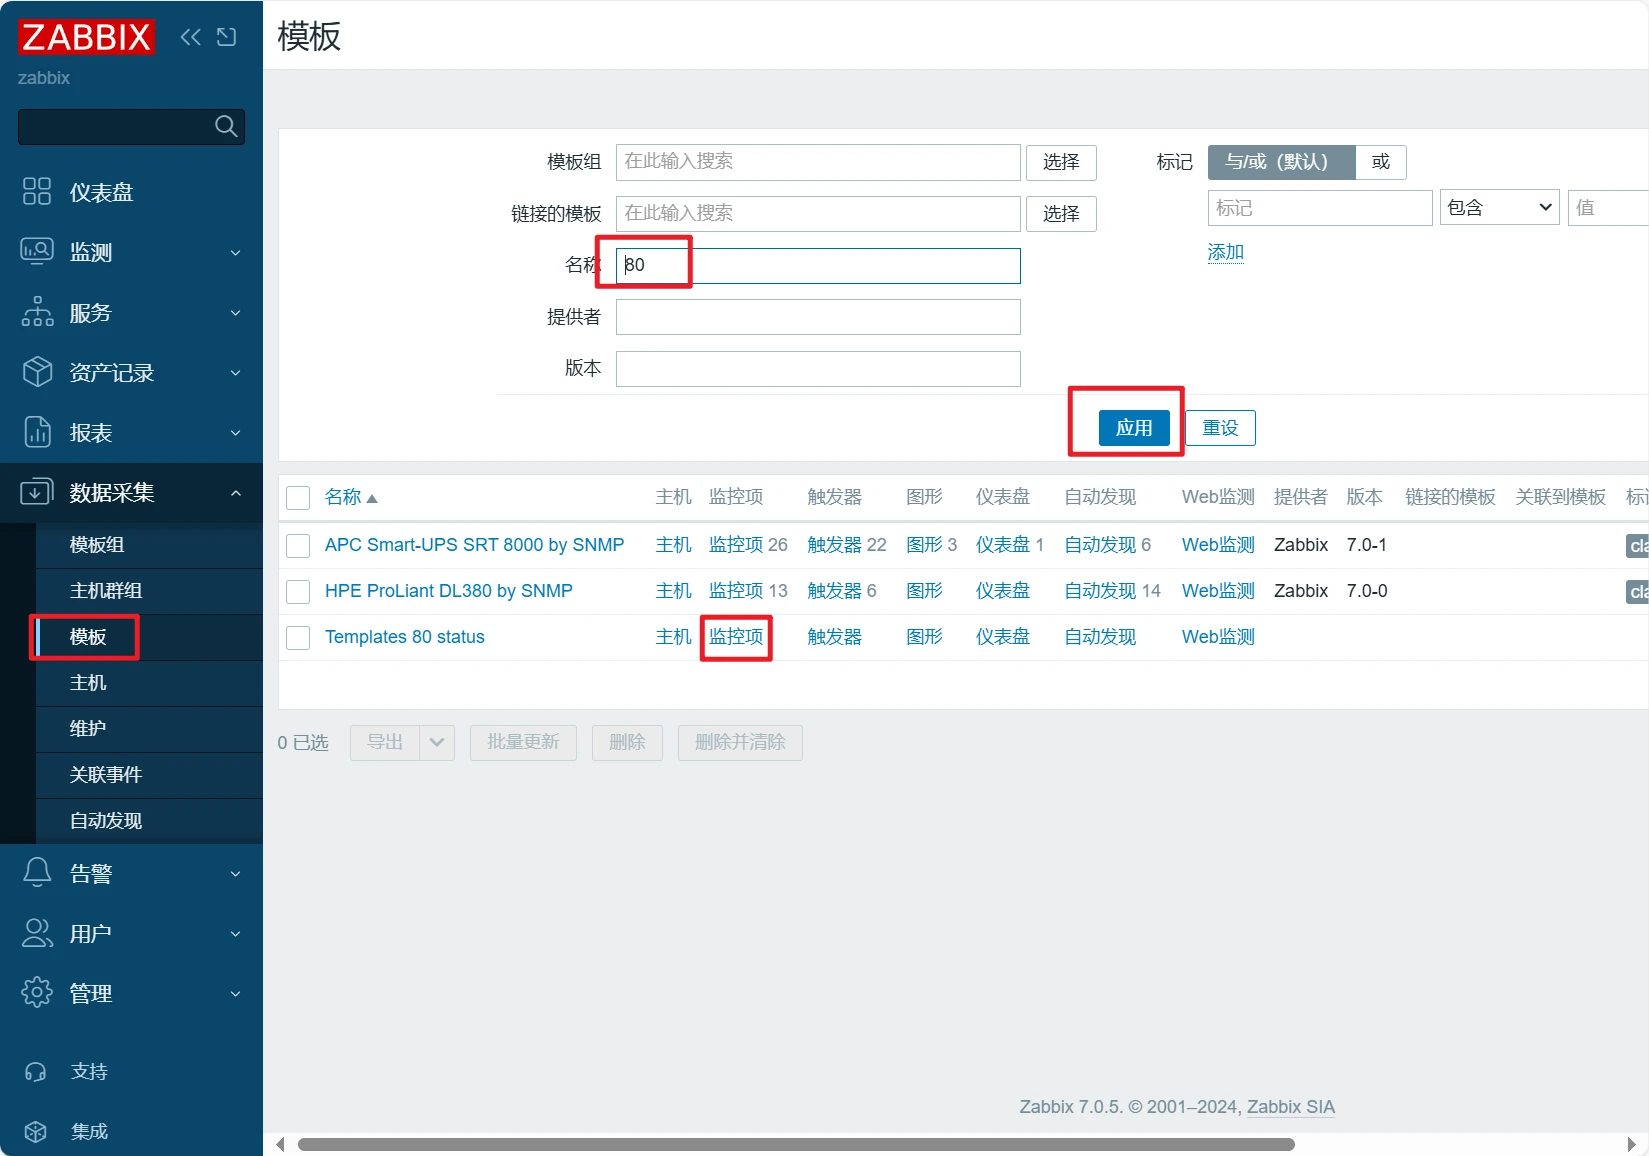Open the 包含 tag operator dropdown
The width and height of the screenshot is (1649, 1156).
[x=1498, y=208]
